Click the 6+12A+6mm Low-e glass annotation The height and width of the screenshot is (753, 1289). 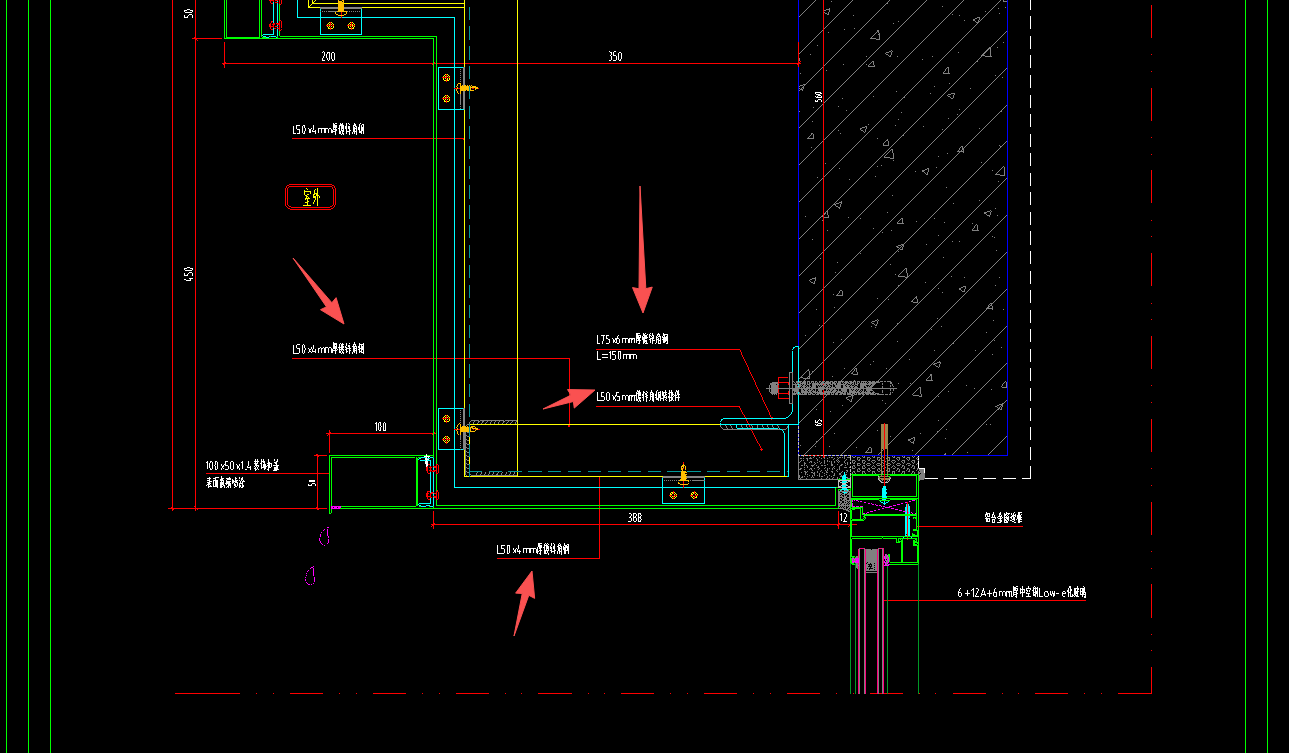[1021, 593]
